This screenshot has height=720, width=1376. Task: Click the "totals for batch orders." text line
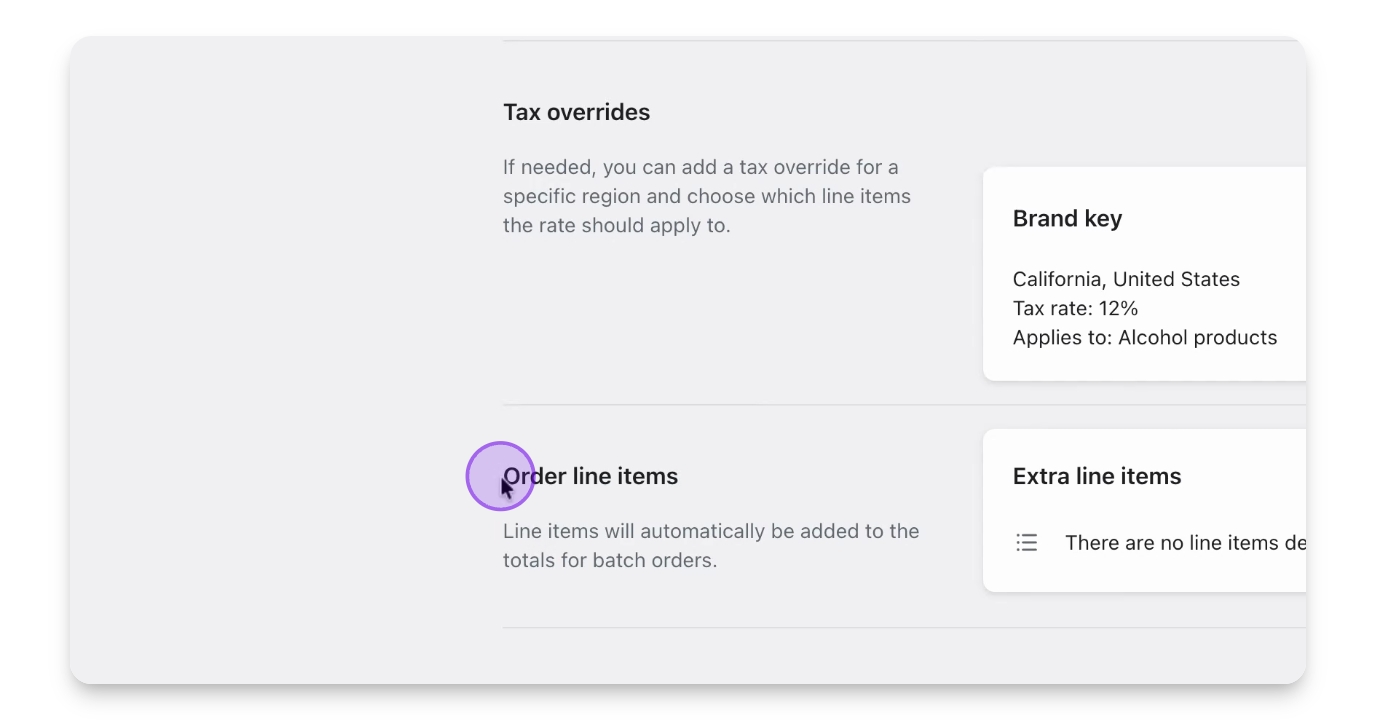tap(609, 561)
